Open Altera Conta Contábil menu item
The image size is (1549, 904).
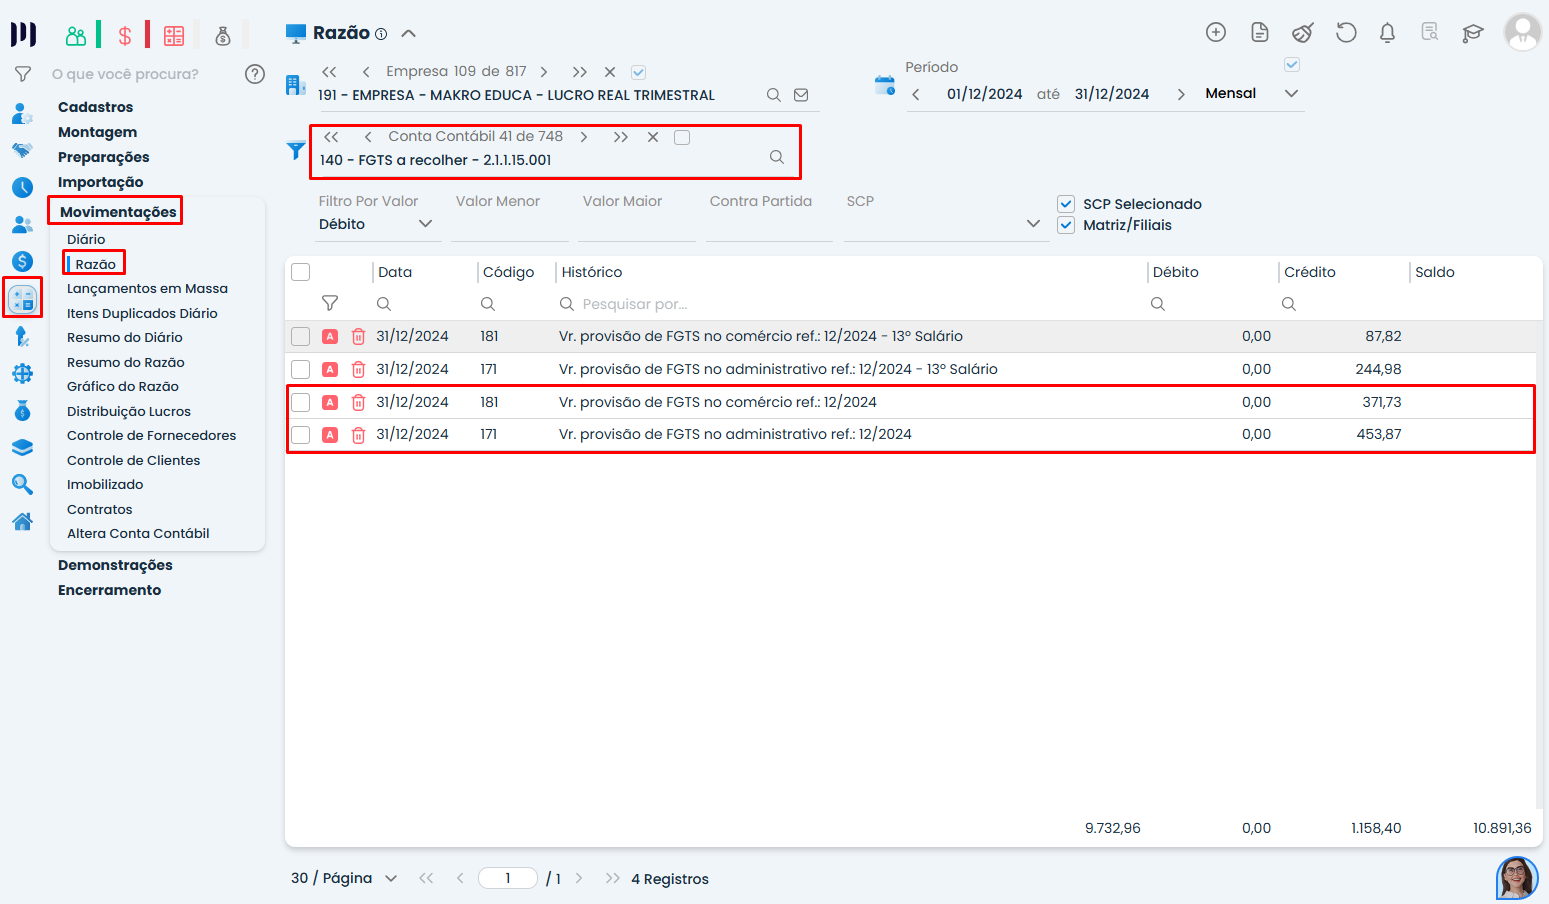(x=138, y=533)
